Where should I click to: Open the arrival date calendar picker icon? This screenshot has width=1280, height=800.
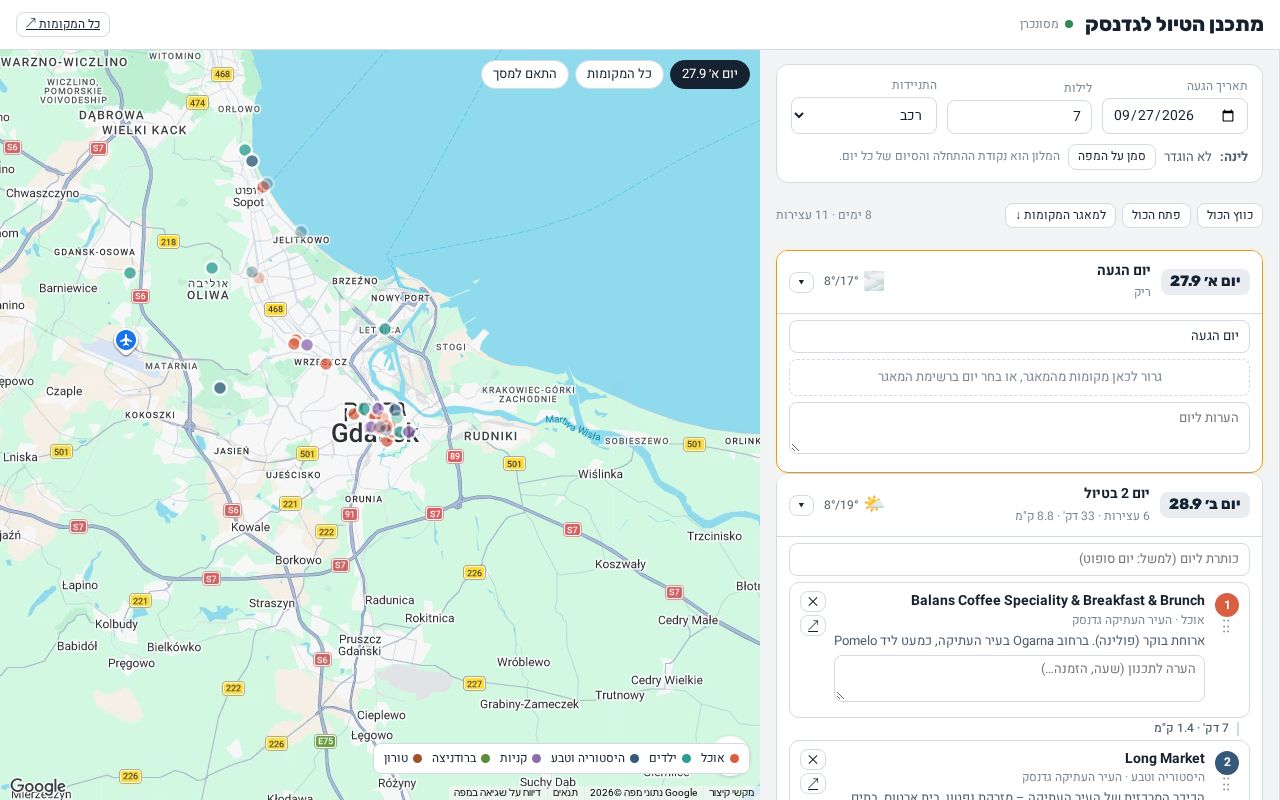click(x=1228, y=116)
